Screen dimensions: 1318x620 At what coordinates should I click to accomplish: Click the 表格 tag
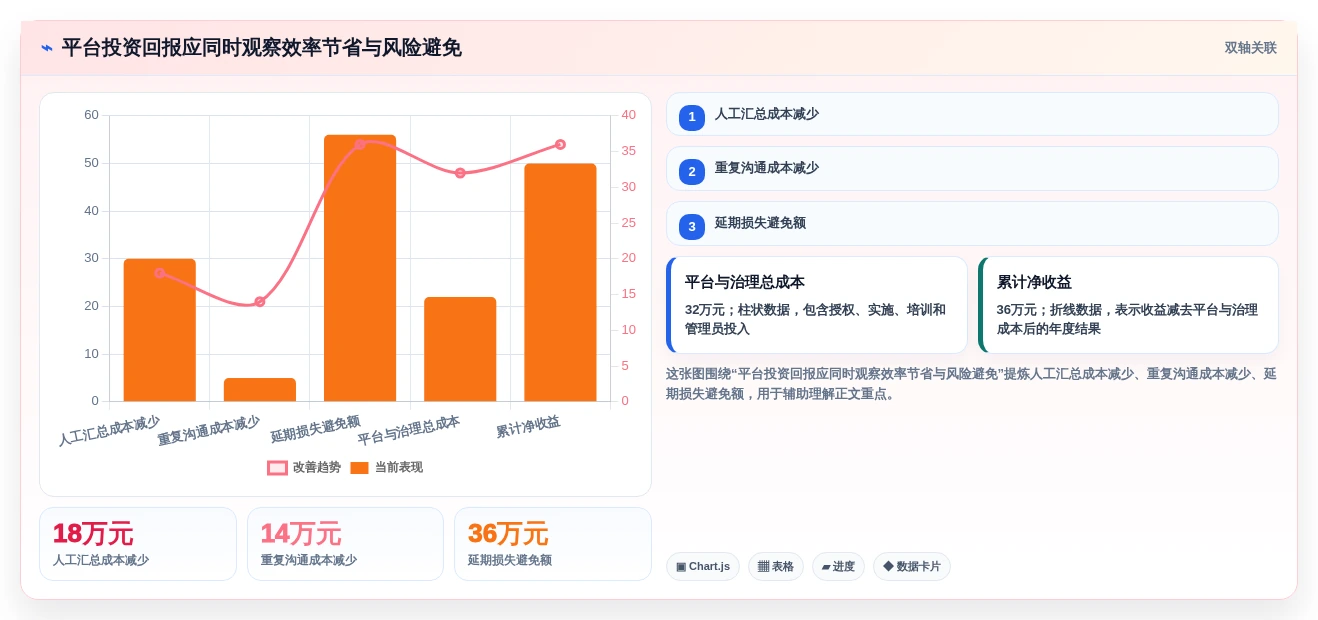[x=776, y=567]
